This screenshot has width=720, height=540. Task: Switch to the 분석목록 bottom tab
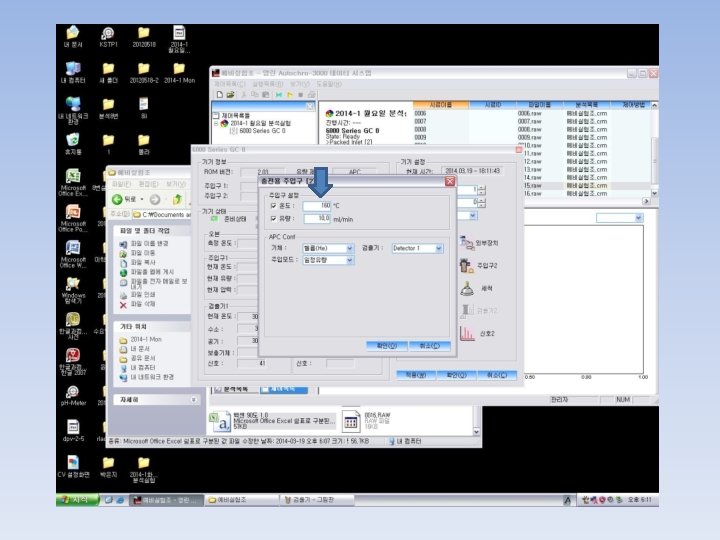click(234, 389)
